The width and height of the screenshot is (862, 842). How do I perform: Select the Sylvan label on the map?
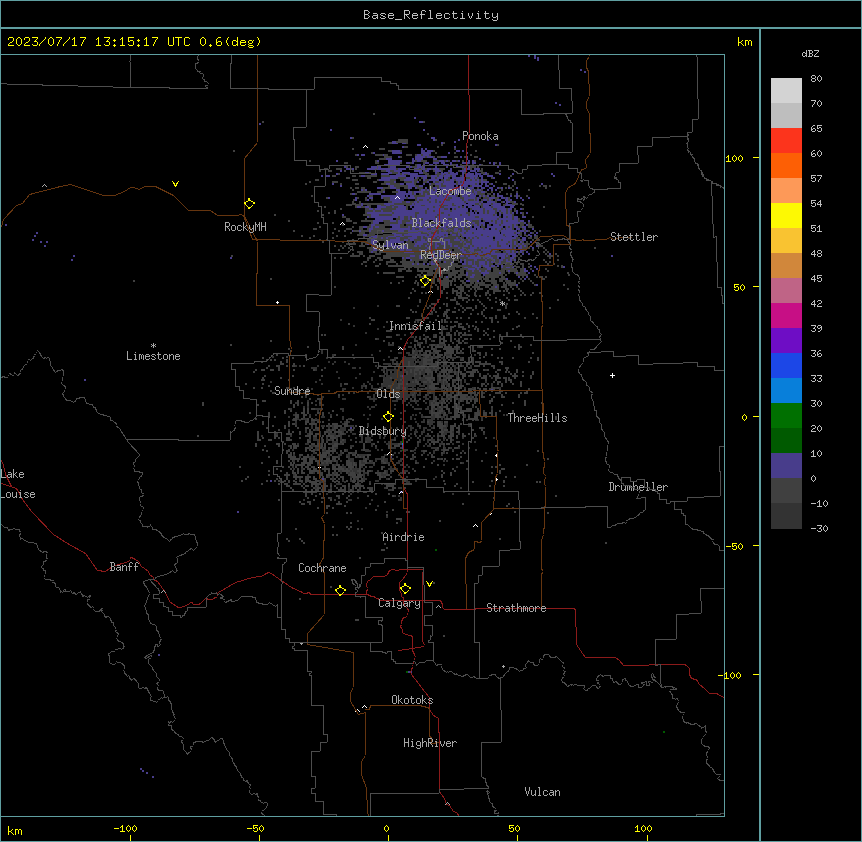click(390, 245)
